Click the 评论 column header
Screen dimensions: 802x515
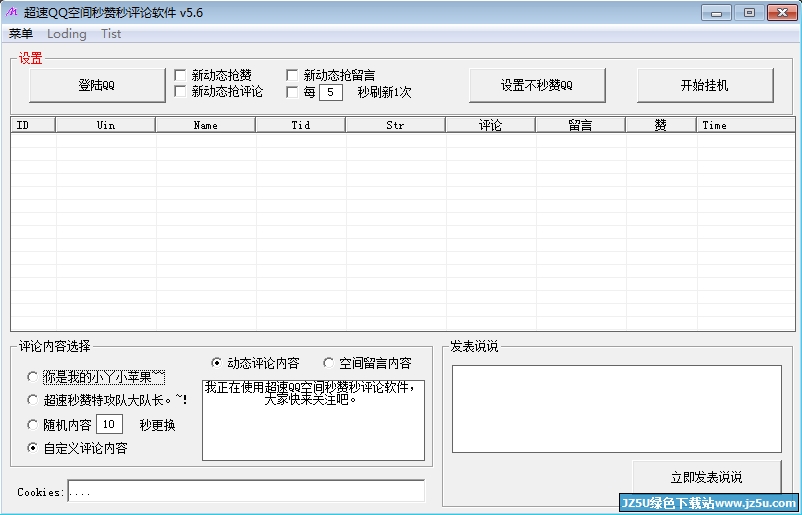[x=491, y=125]
